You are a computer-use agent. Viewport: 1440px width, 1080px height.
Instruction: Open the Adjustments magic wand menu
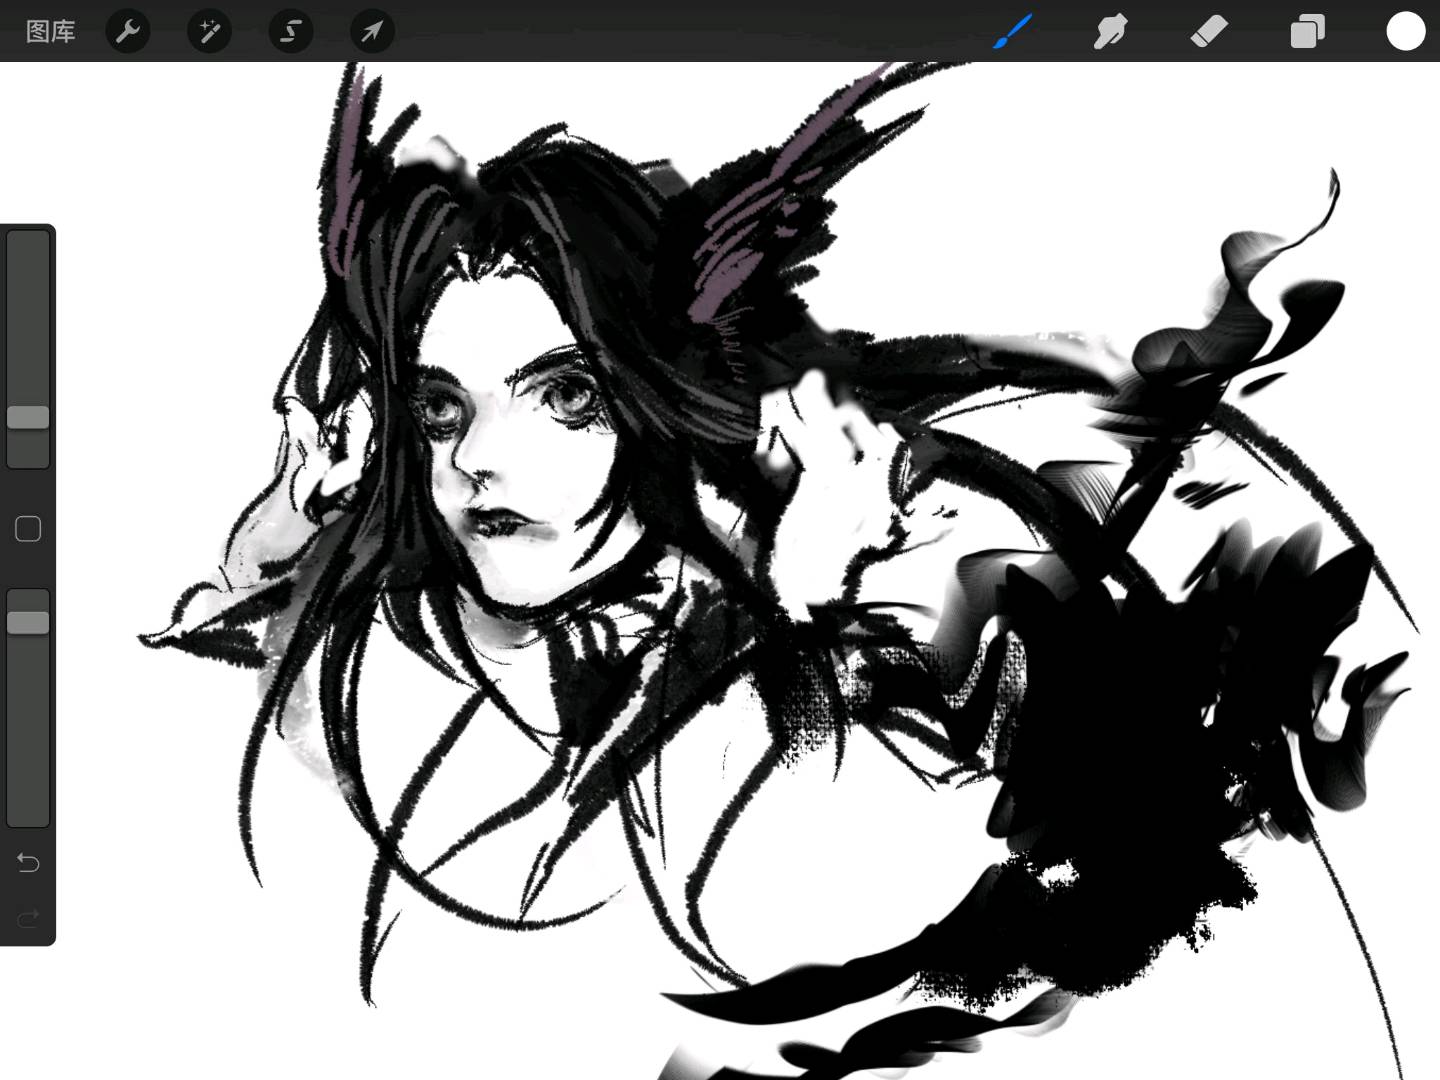[209, 32]
